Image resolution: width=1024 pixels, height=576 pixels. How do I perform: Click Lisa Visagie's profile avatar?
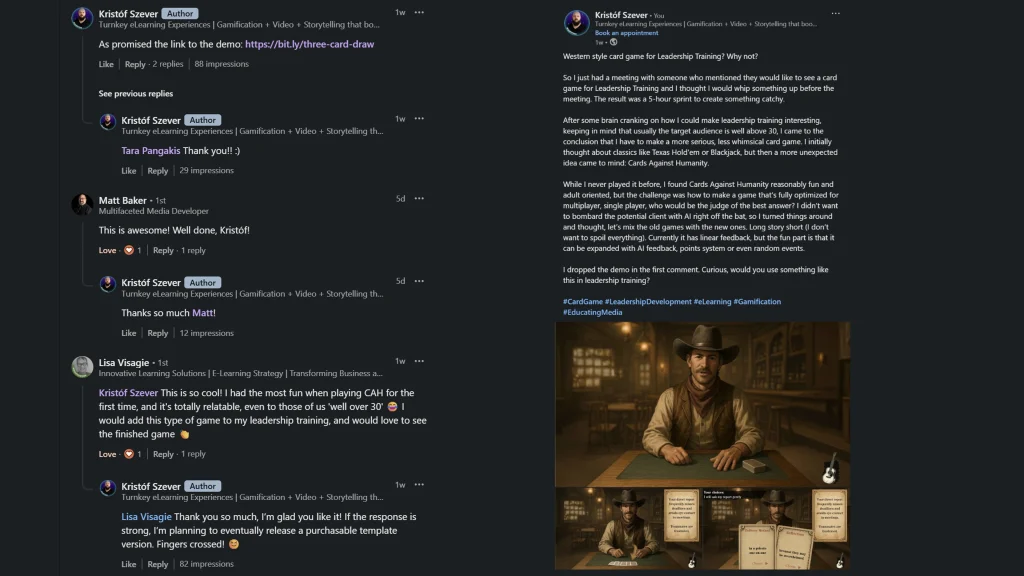82,367
